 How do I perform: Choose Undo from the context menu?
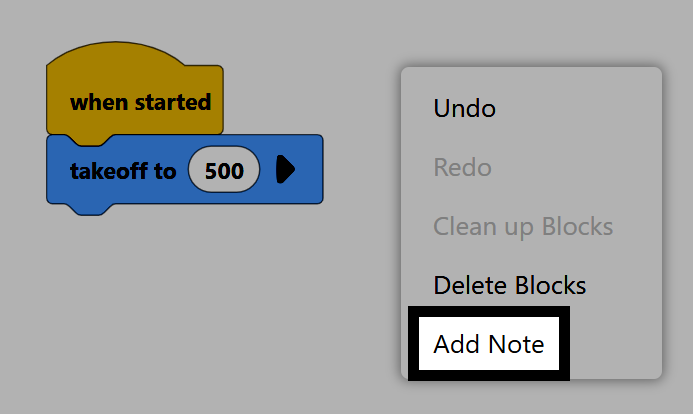pyautogui.click(x=464, y=108)
